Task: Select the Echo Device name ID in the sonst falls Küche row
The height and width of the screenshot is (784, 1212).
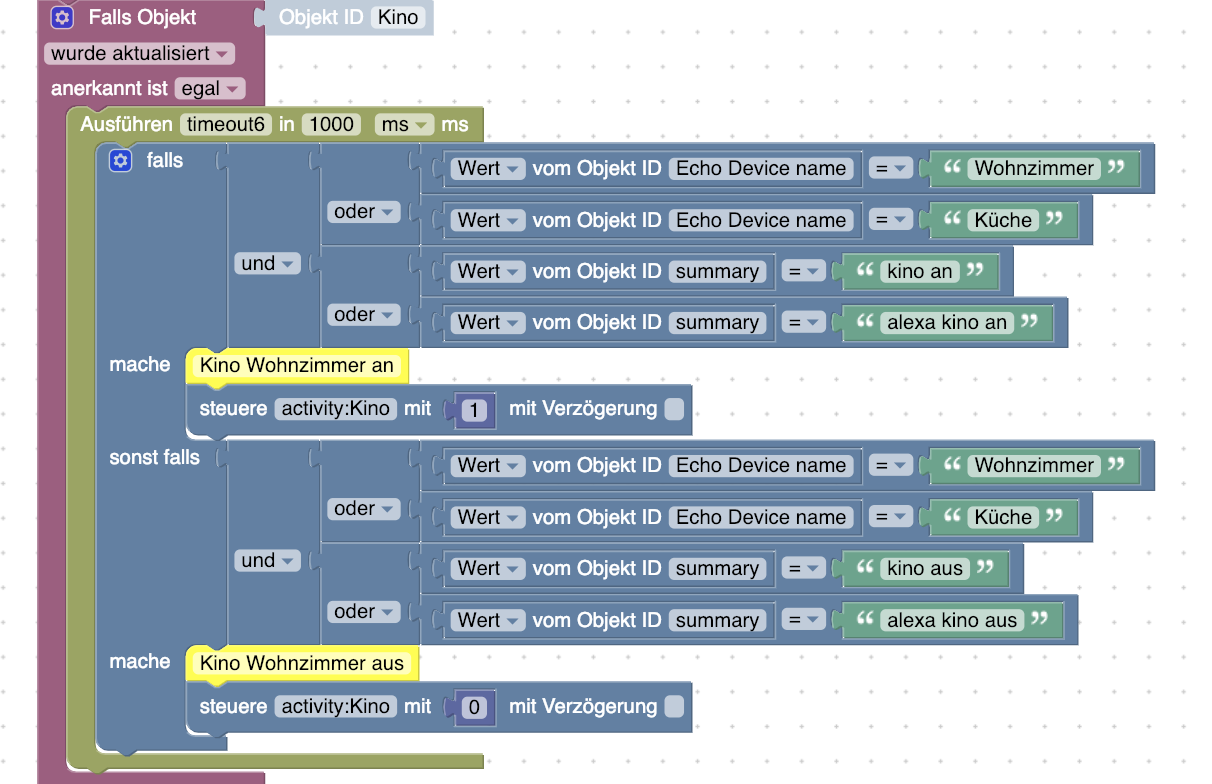Action: (x=762, y=517)
